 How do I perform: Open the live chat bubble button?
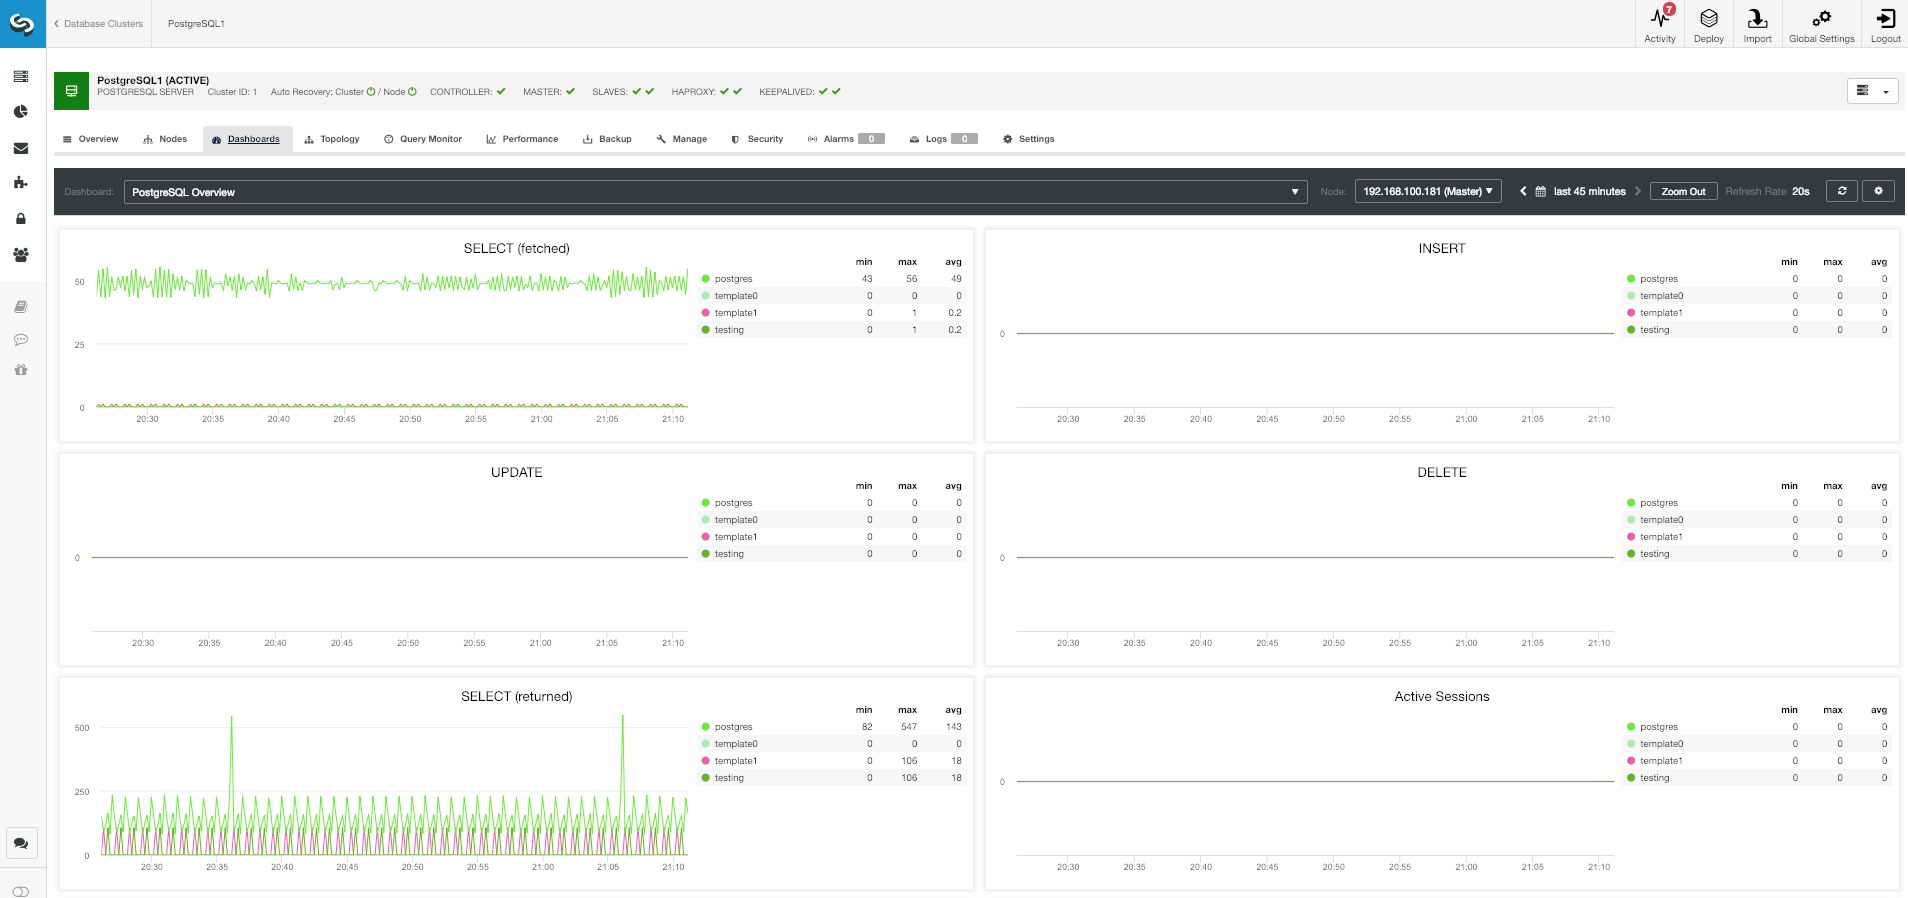pyautogui.click(x=22, y=843)
